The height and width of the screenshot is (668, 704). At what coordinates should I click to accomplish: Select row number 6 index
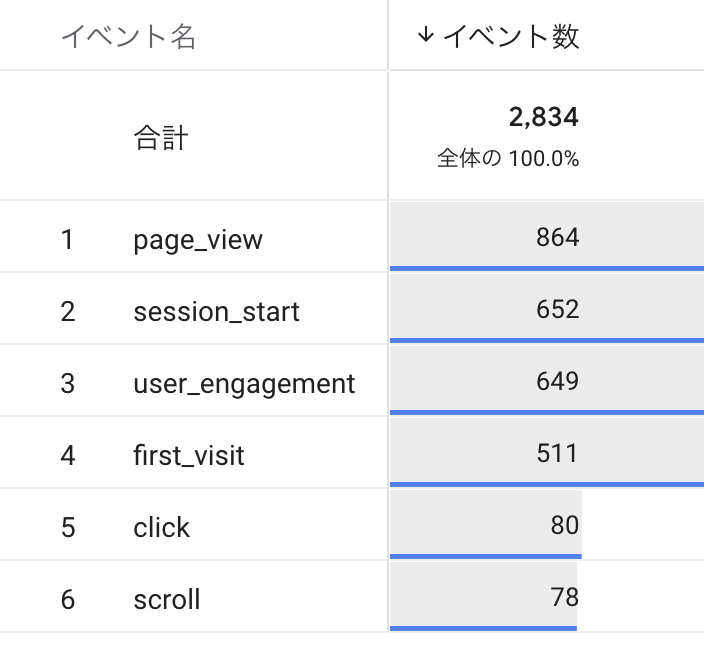(x=67, y=600)
